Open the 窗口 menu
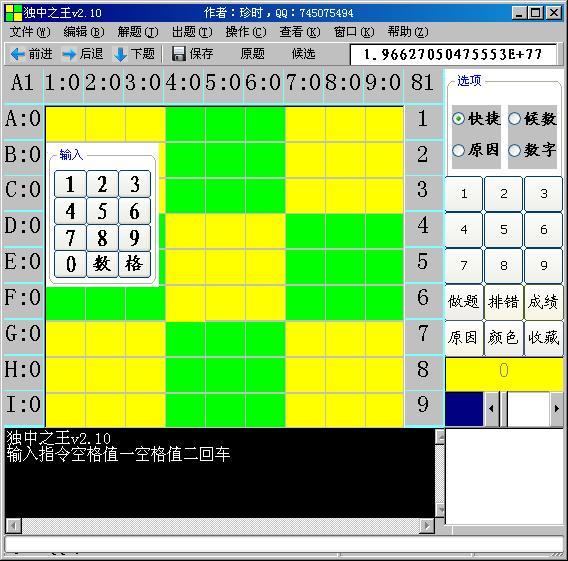The width and height of the screenshot is (568, 561). coord(354,32)
